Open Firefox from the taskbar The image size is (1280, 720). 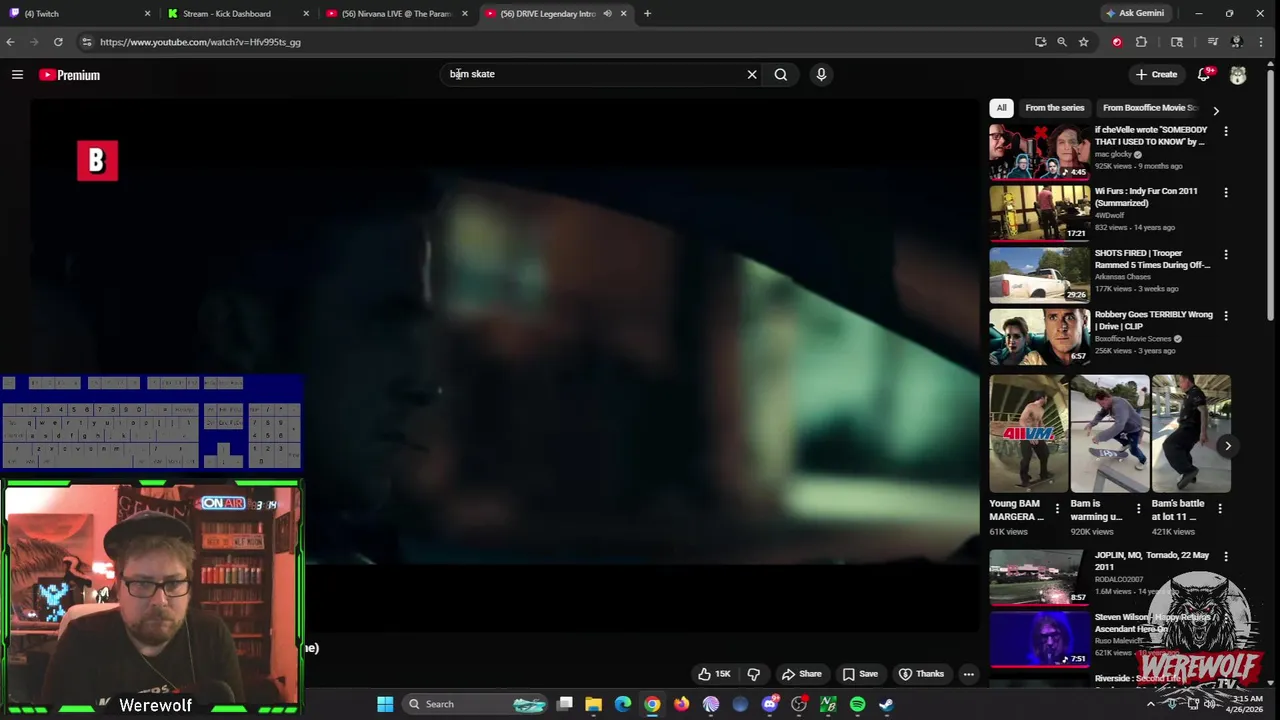(x=681, y=704)
